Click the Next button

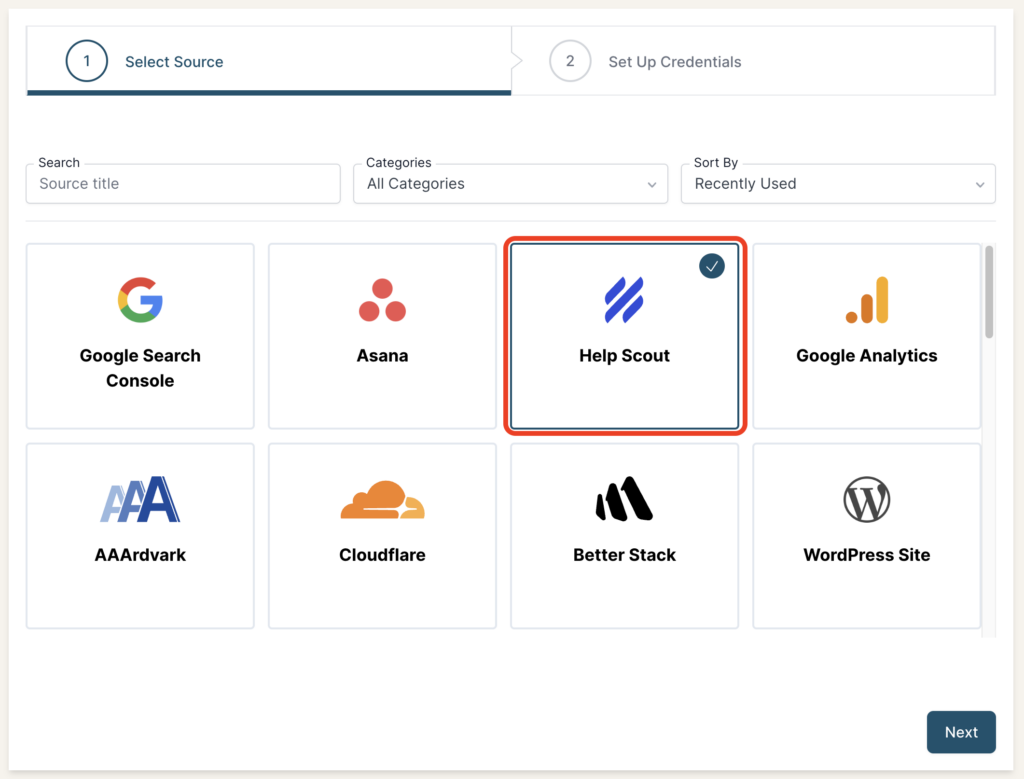tap(961, 732)
